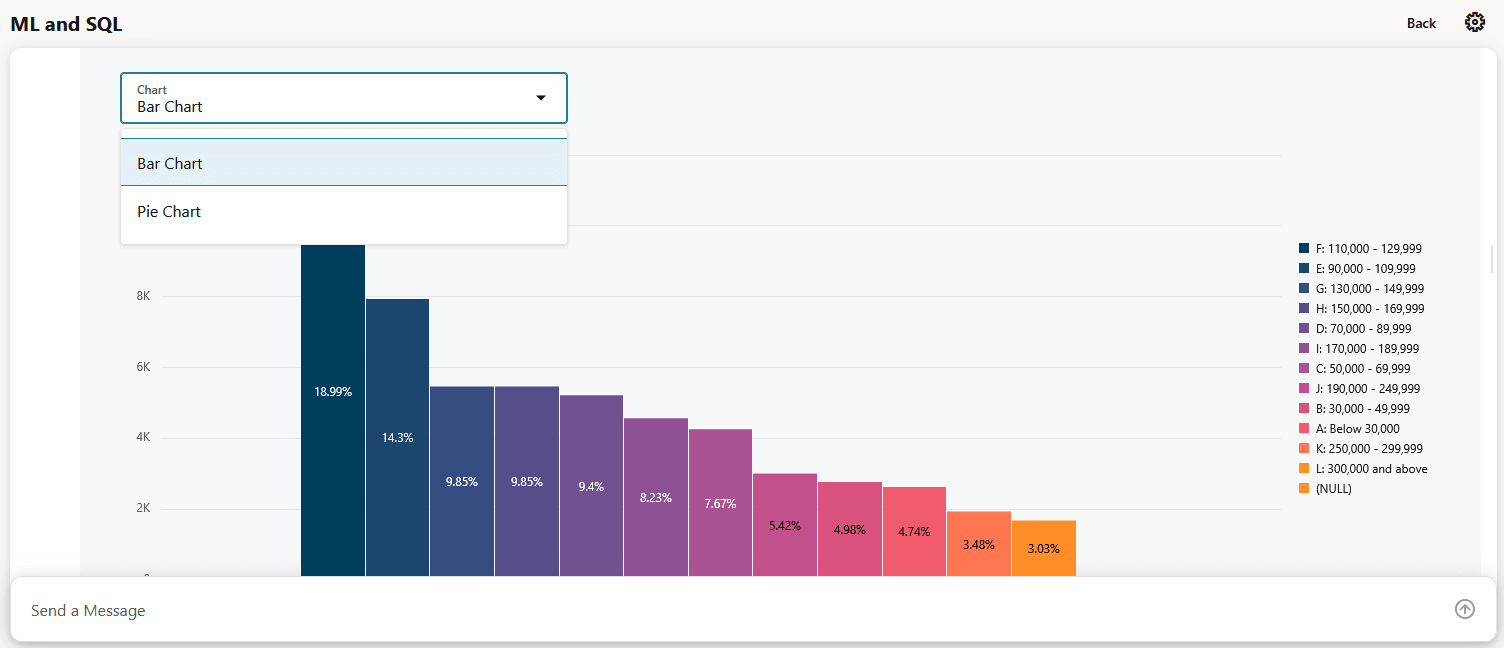The image size is (1504, 648).
Task: Click the (NULL) legend swatch
Action: click(x=1304, y=488)
